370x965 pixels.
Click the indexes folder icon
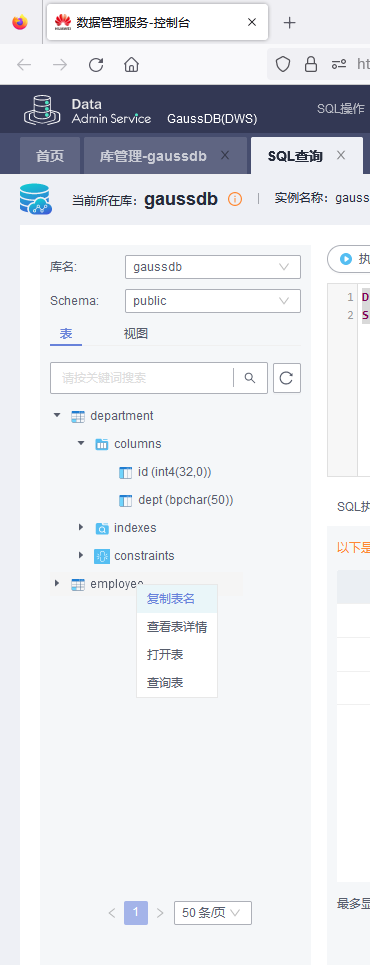(102, 528)
